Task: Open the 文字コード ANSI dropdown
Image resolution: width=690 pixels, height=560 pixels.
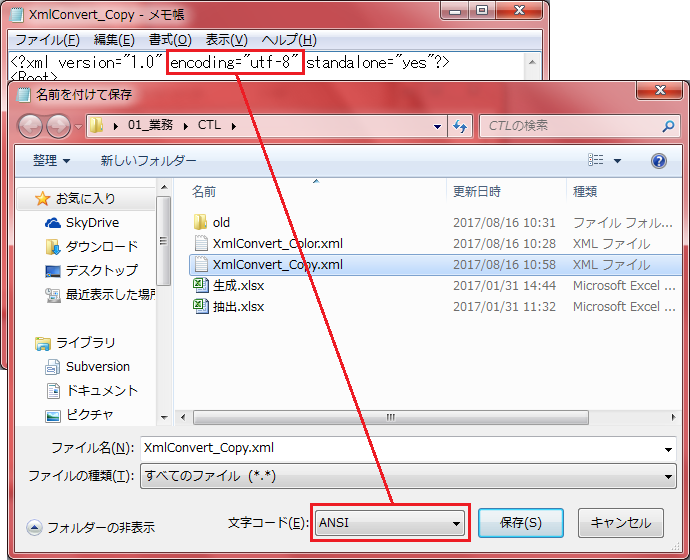Action: tap(389, 523)
